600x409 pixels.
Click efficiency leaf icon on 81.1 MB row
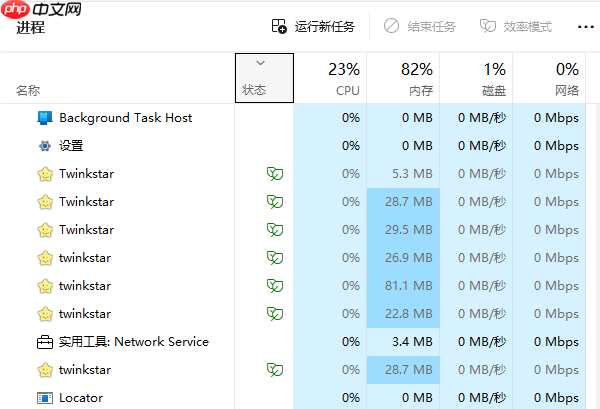pos(273,286)
